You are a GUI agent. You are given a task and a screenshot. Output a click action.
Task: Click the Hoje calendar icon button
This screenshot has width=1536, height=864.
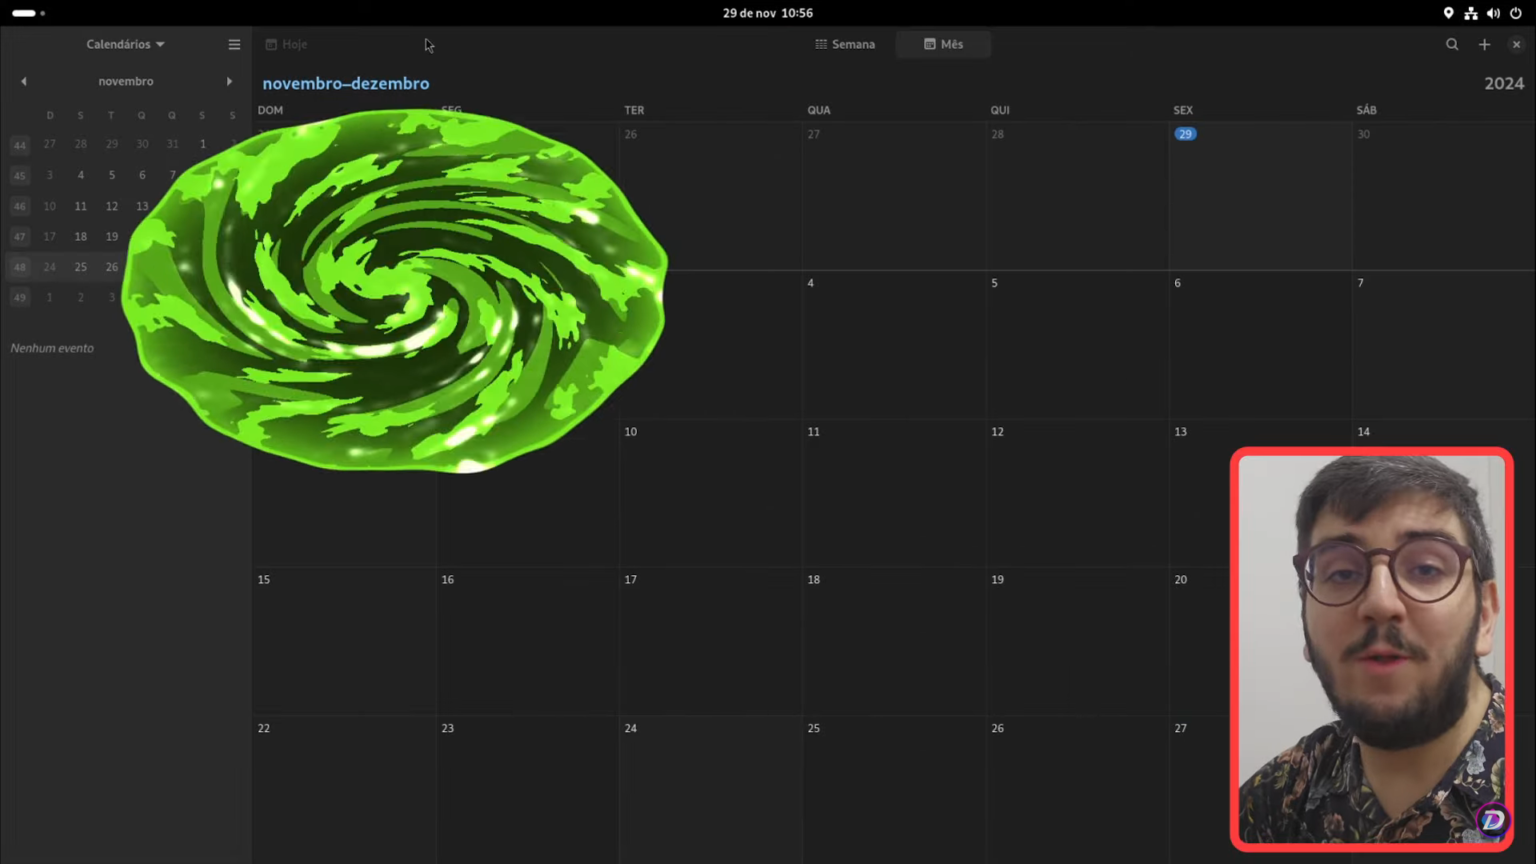(271, 44)
